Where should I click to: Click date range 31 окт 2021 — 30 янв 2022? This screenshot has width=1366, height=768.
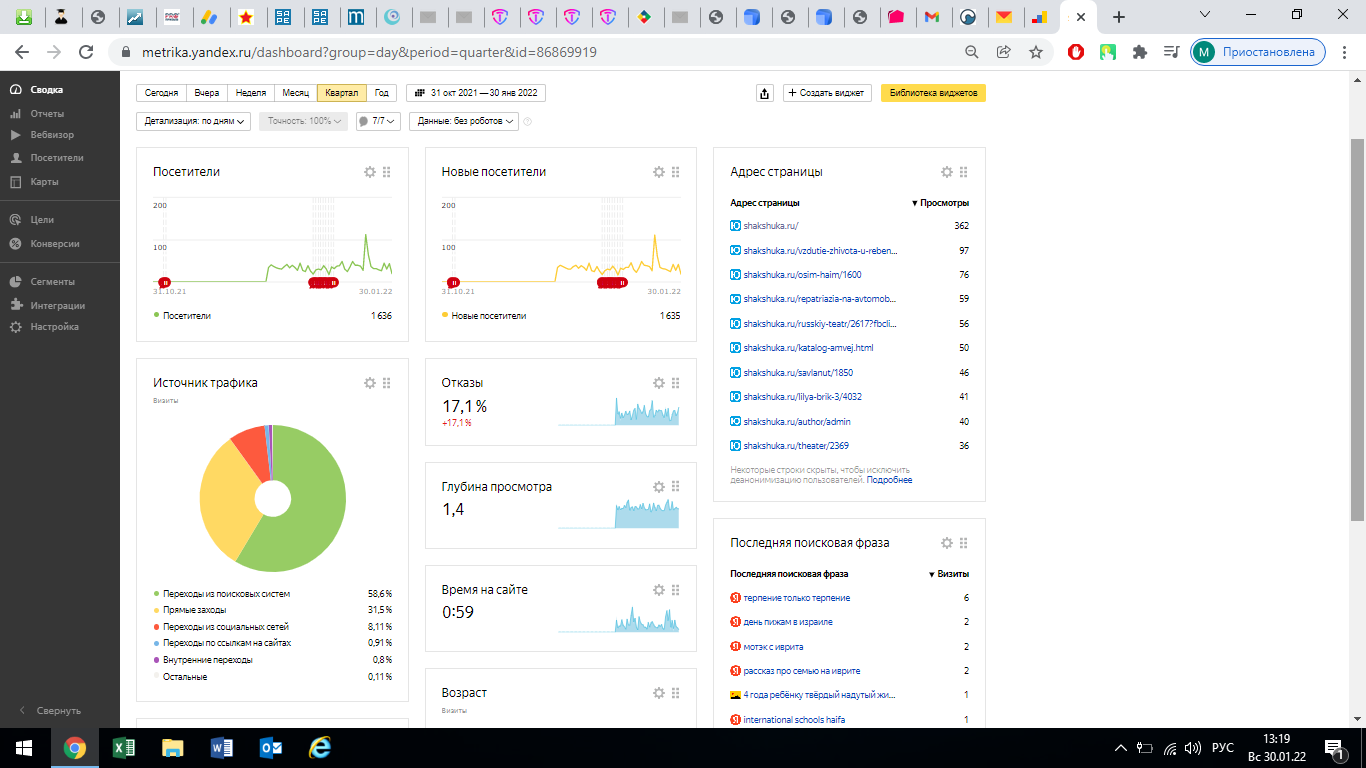pos(476,93)
